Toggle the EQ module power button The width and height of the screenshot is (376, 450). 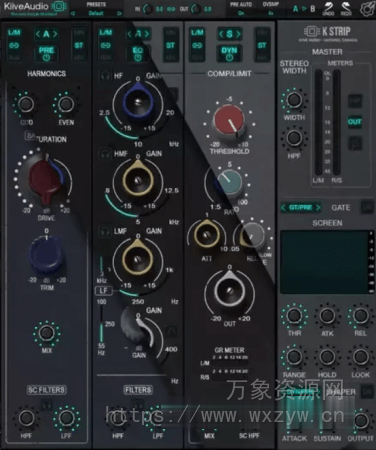click(x=138, y=53)
